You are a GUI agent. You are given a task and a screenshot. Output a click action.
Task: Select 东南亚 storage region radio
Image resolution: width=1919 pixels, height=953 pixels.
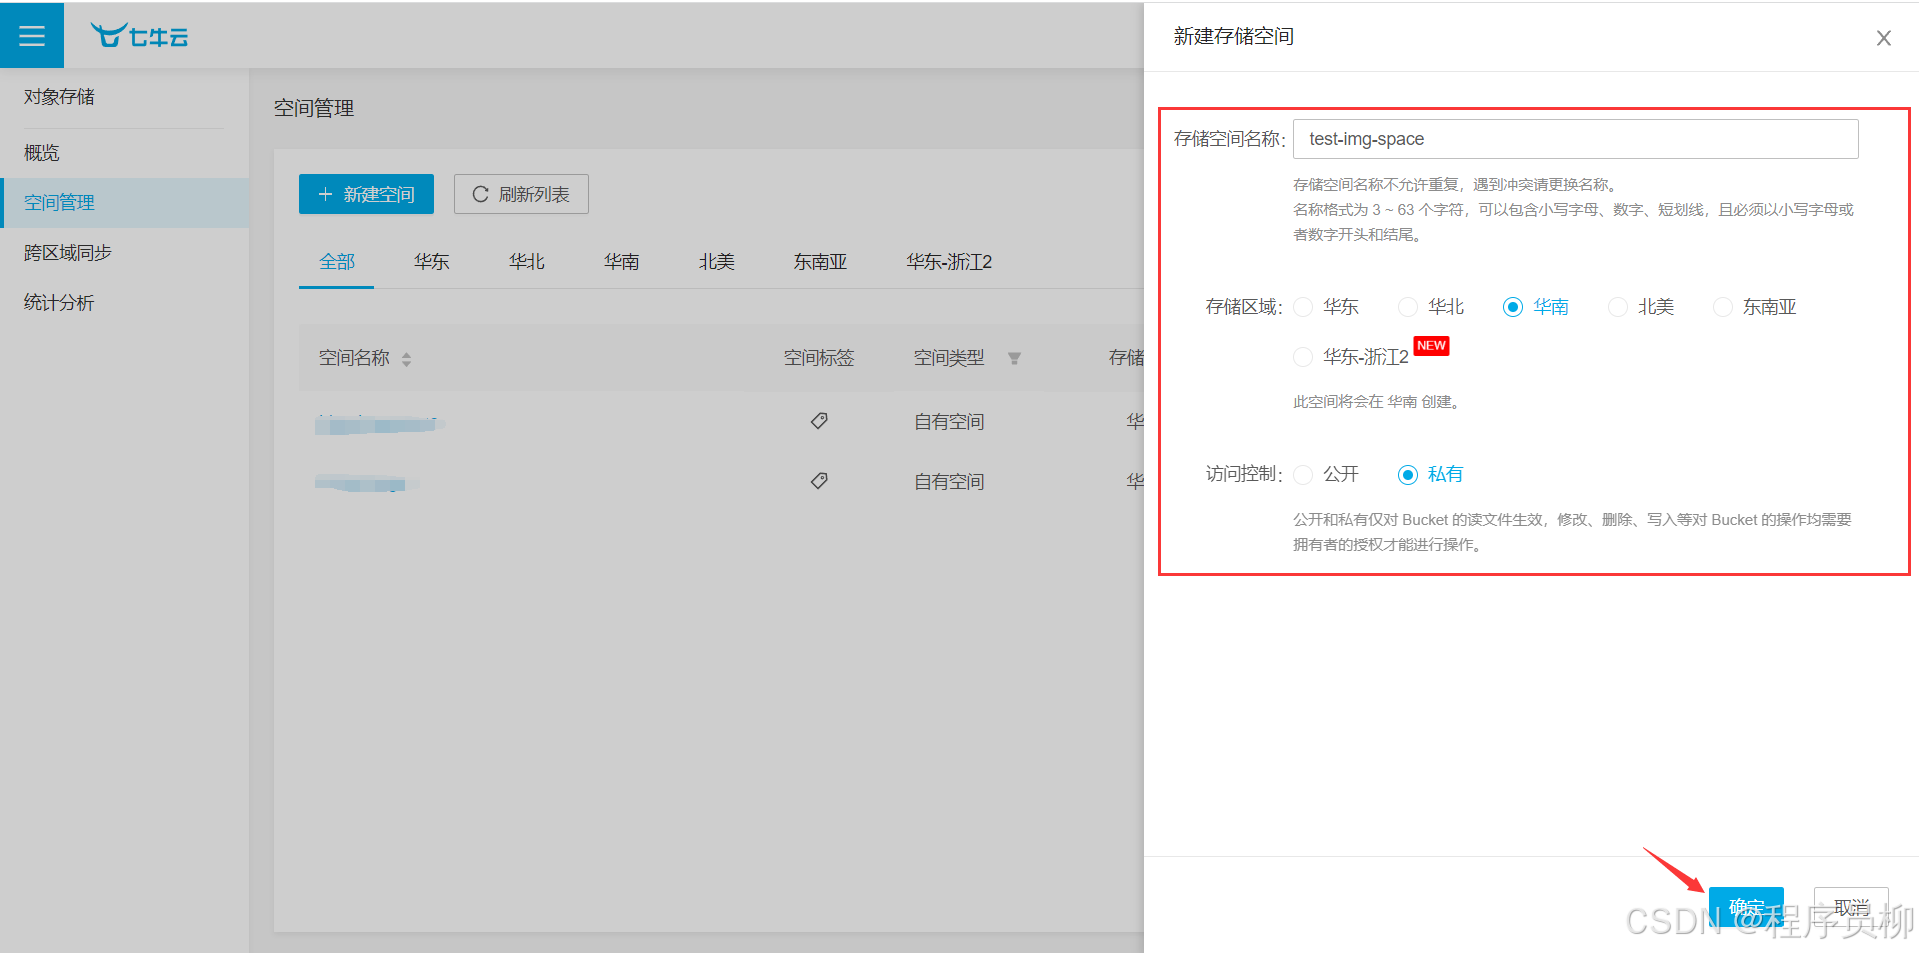[1723, 307]
